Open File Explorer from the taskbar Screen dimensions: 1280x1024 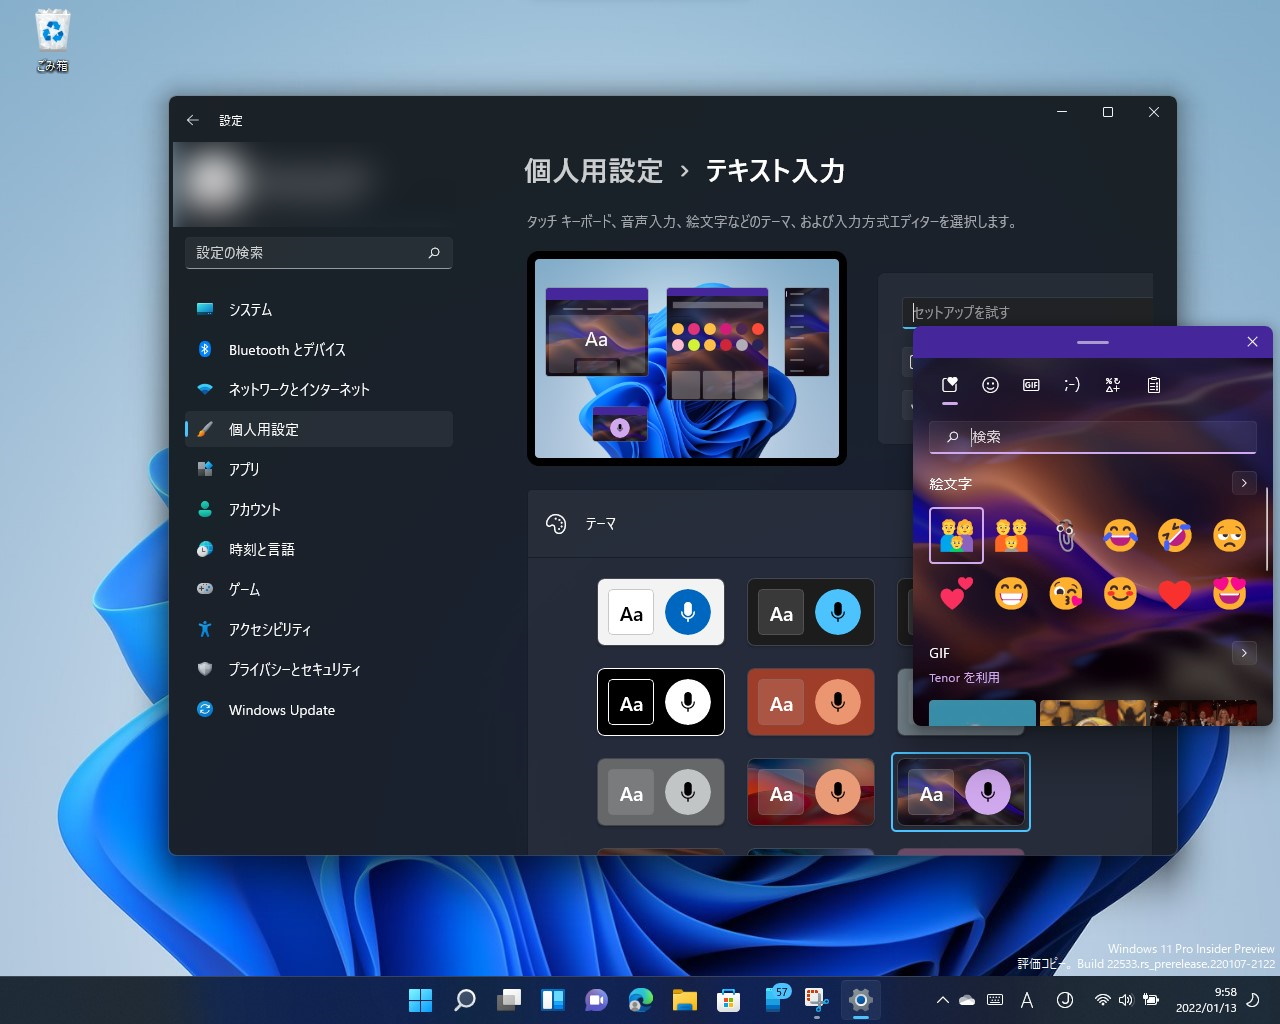tap(685, 1000)
